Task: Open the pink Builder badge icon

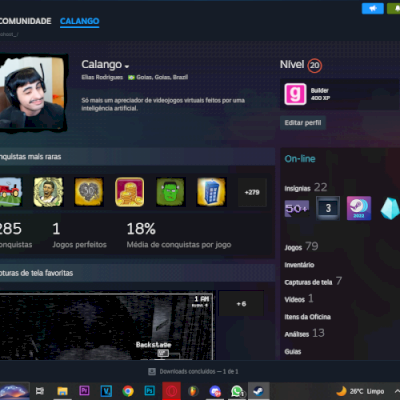Action: coord(295,94)
